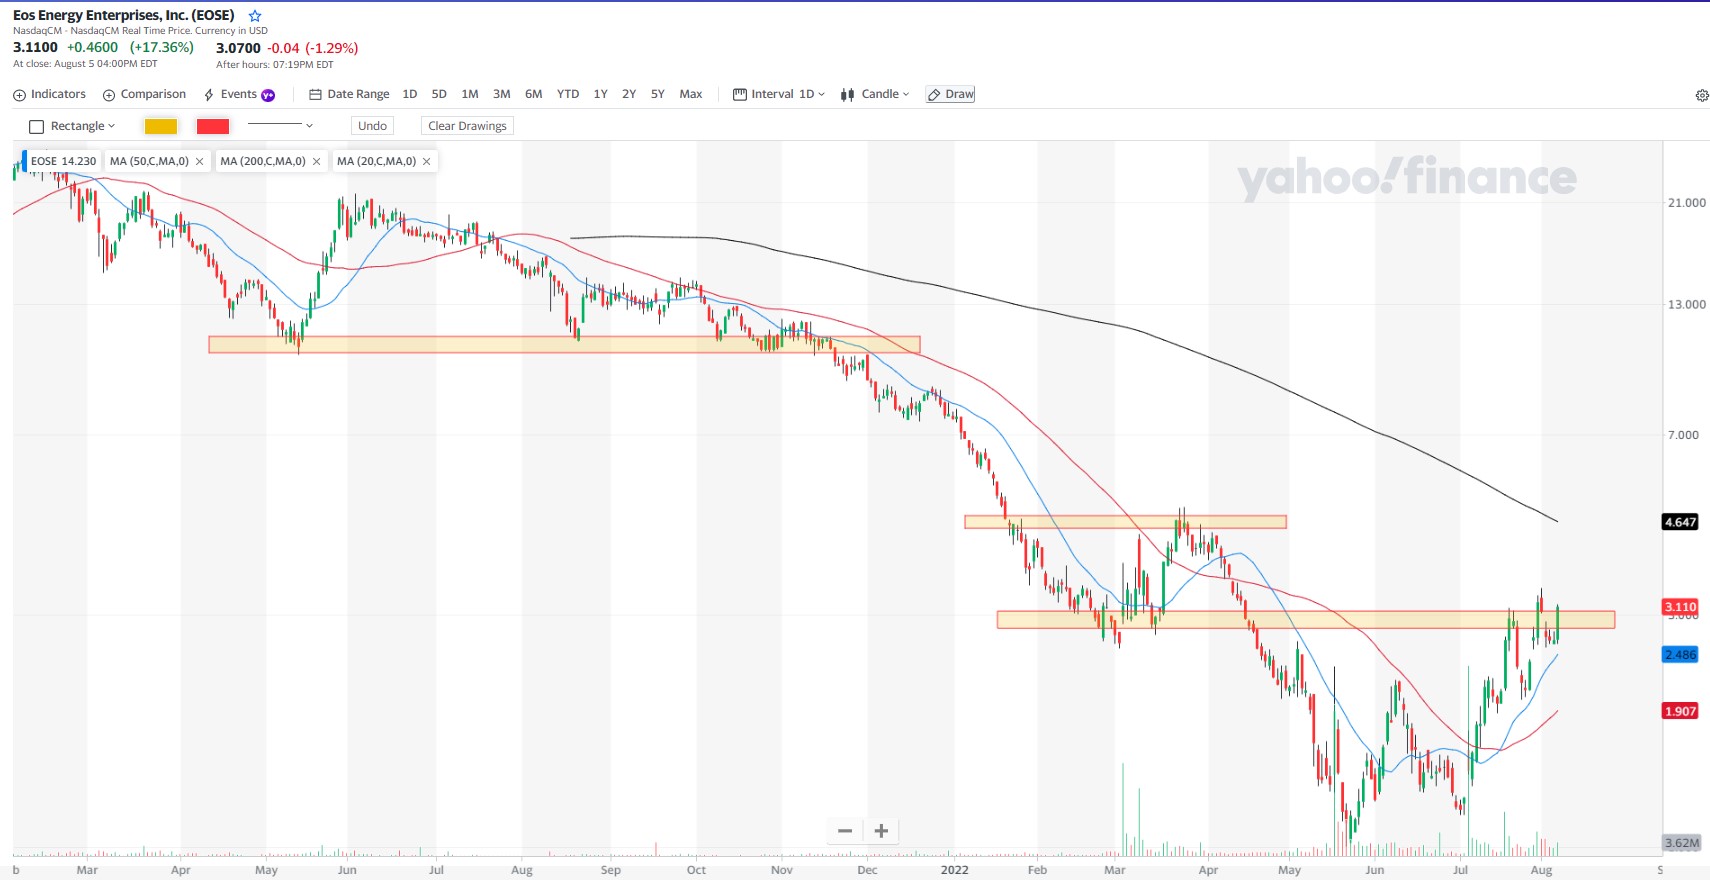Select the 5Y date range
Image resolution: width=1710 pixels, height=880 pixels.
coord(658,94)
